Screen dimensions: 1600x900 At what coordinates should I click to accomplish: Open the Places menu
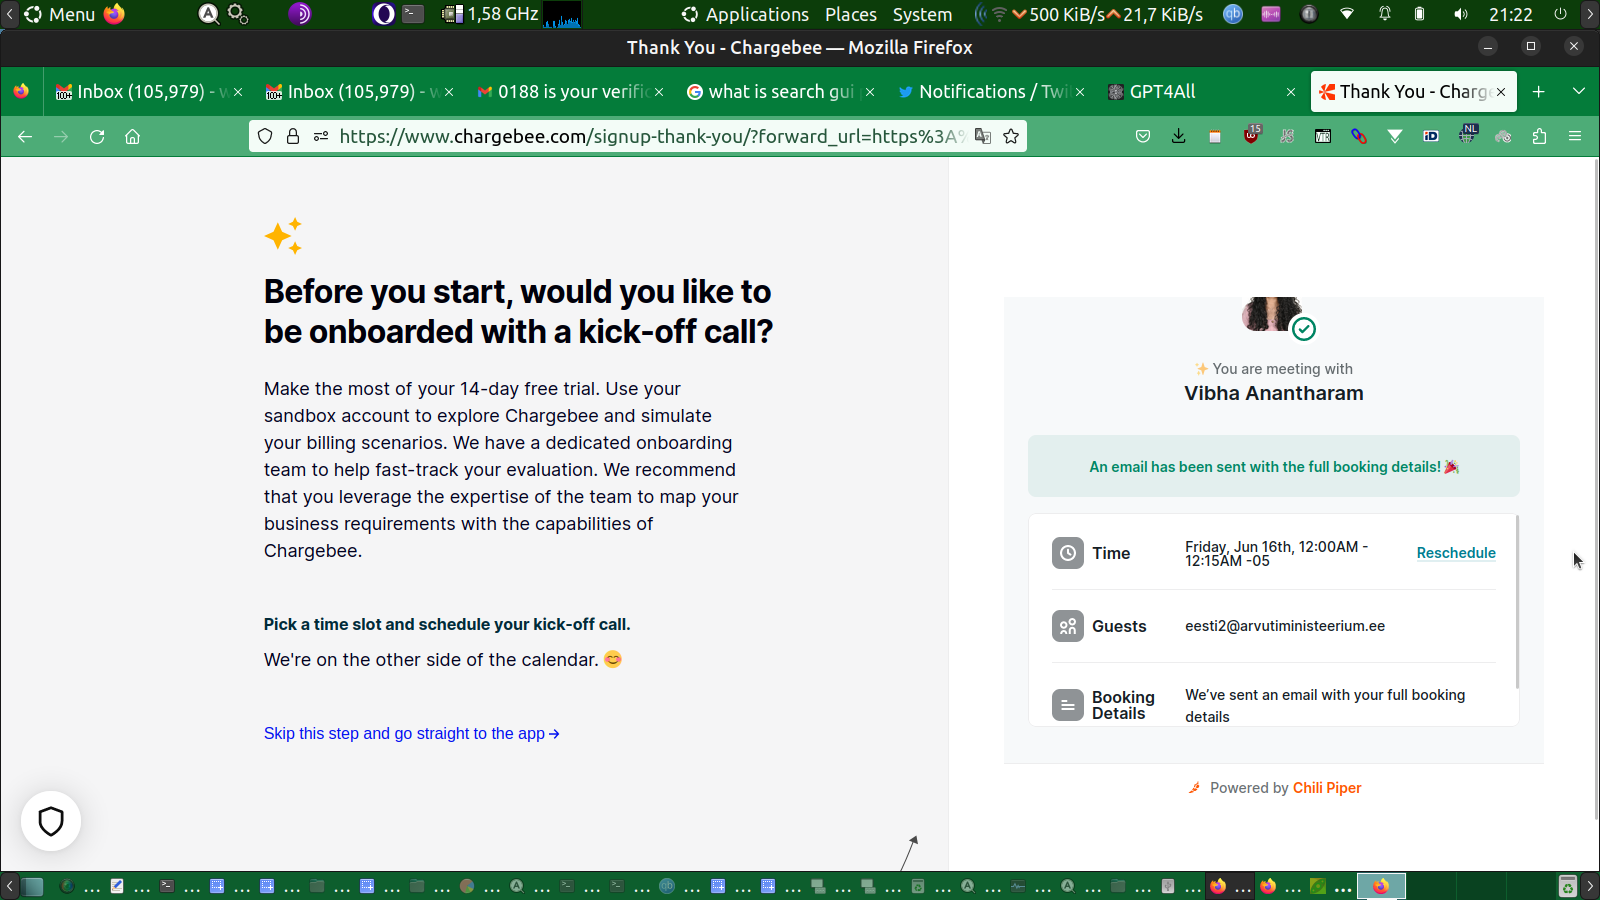851,14
